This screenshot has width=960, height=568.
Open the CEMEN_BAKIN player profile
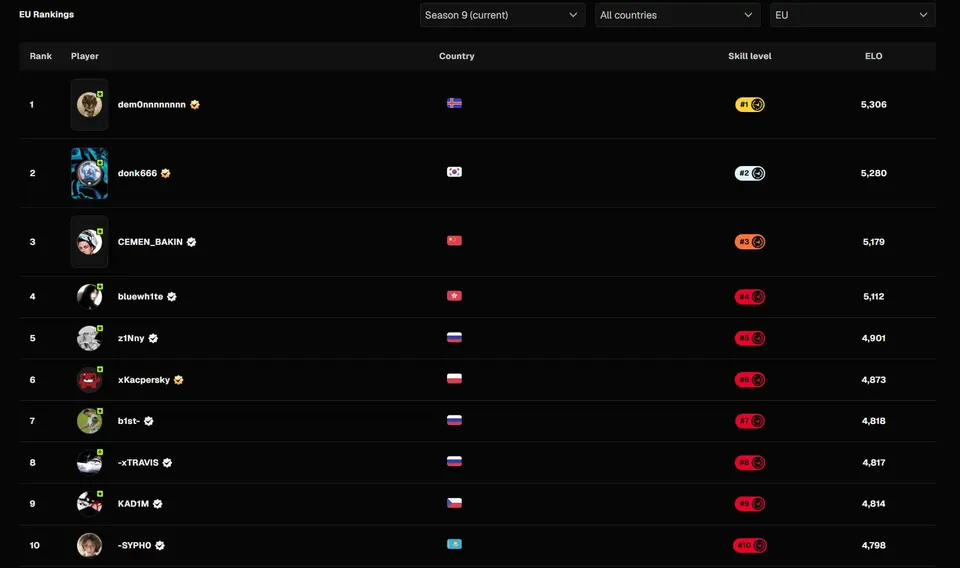pos(150,242)
